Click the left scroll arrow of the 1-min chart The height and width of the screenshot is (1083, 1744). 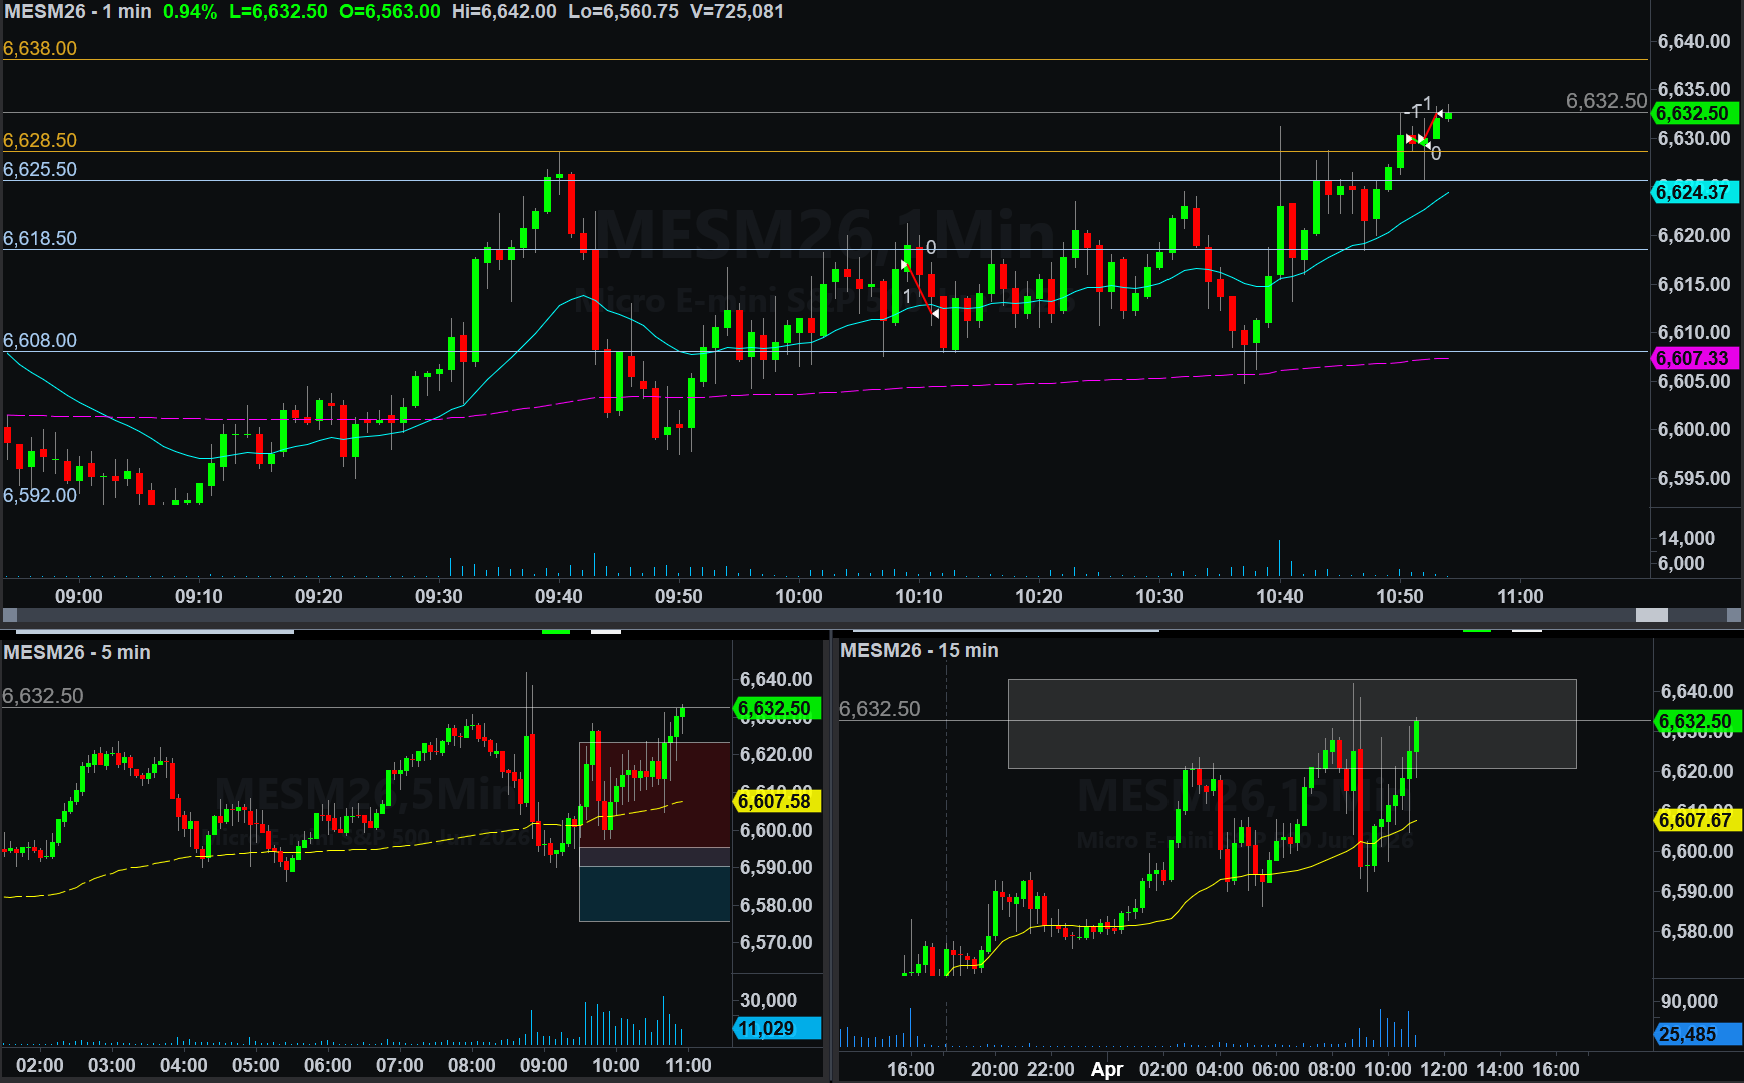pos(10,615)
